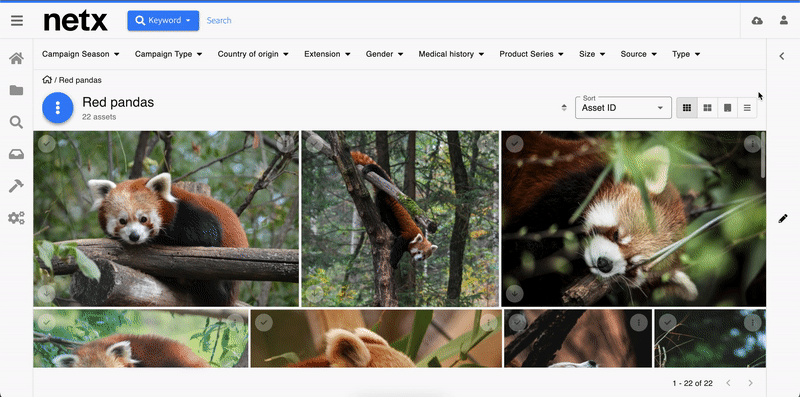
Task: Expand the Country of origin filter
Action: point(253,54)
